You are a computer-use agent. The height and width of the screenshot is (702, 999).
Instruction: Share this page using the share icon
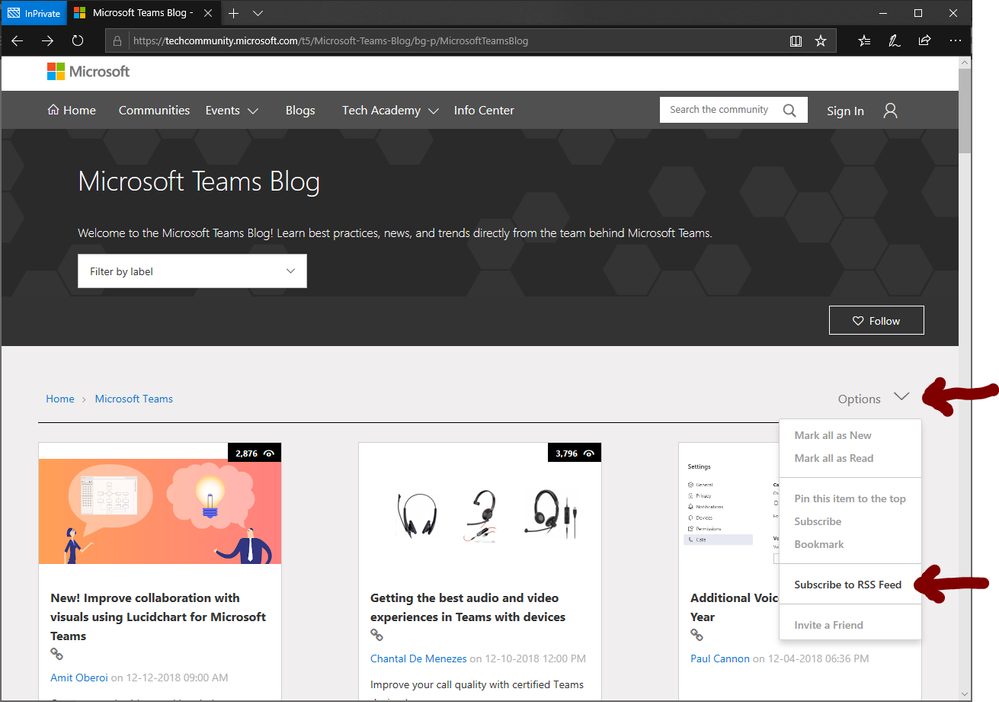pos(924,41)
